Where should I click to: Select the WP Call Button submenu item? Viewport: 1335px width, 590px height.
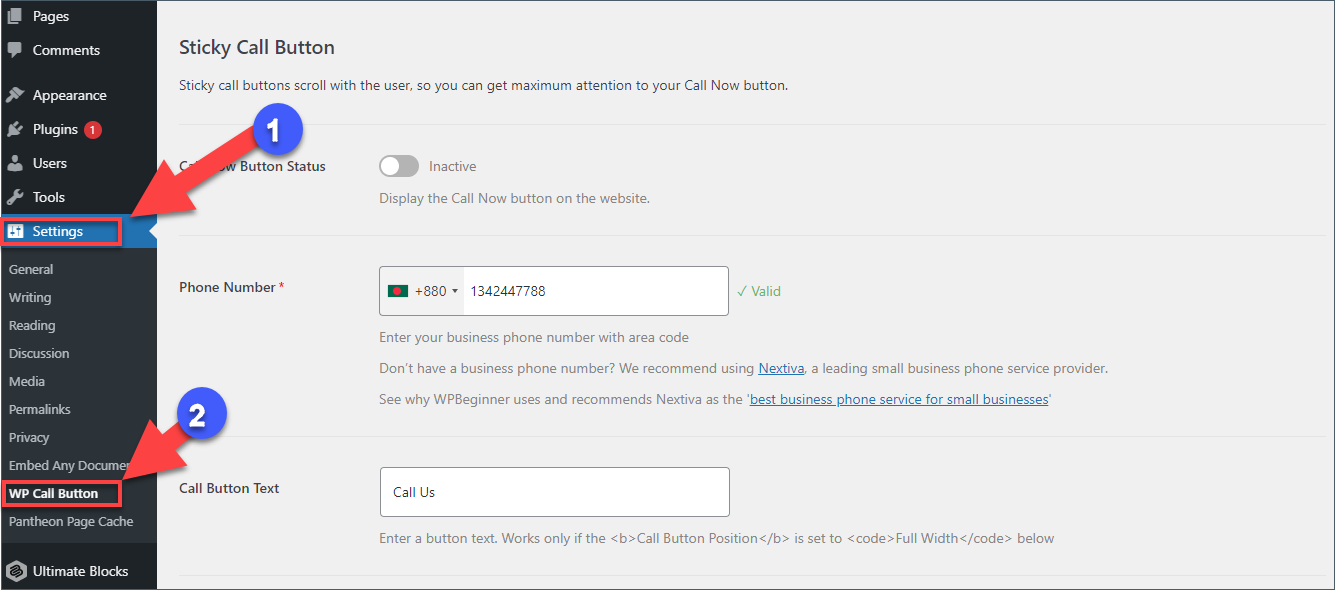coord(54,493)
